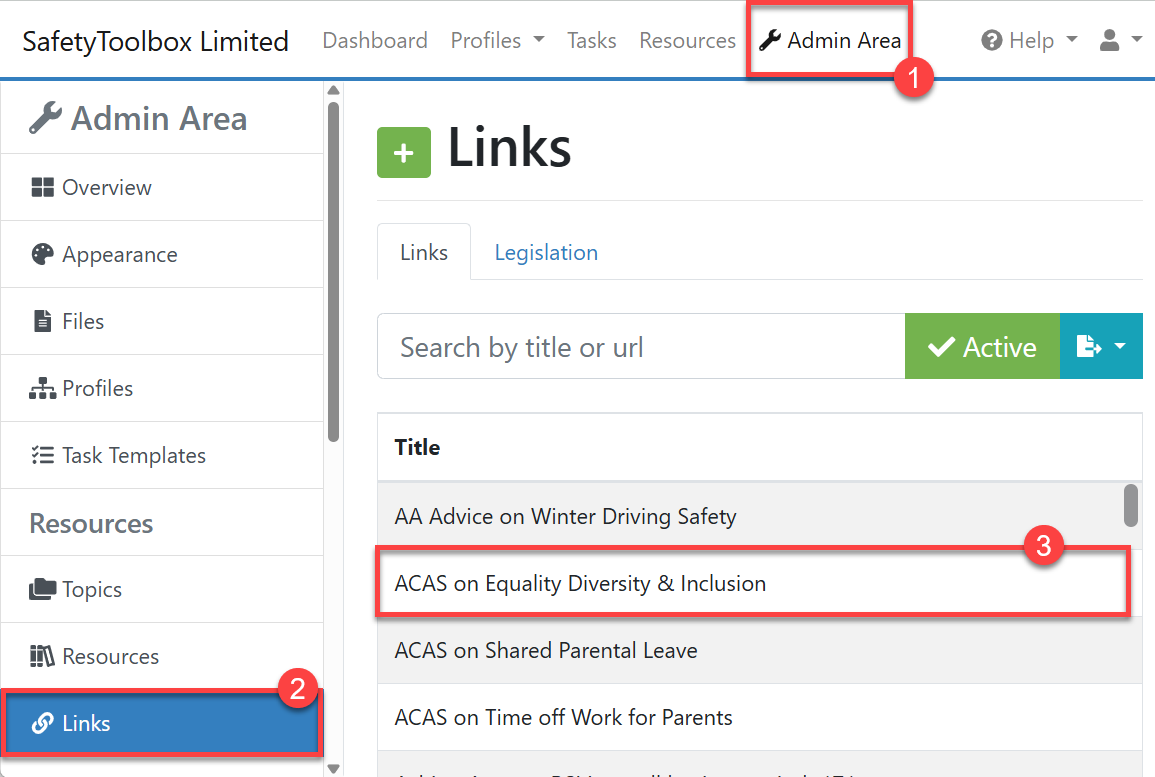Open ACAS on Shared Parental Leave link

tap(546, 651)
